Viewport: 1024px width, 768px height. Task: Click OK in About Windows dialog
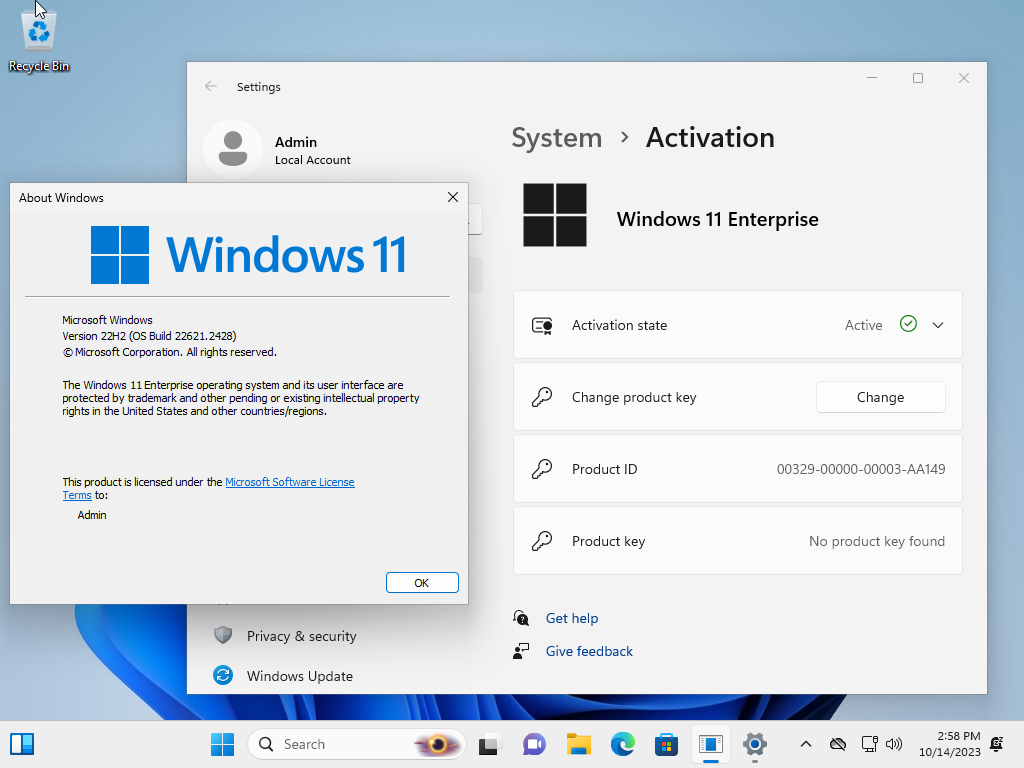tap(422, 583)
